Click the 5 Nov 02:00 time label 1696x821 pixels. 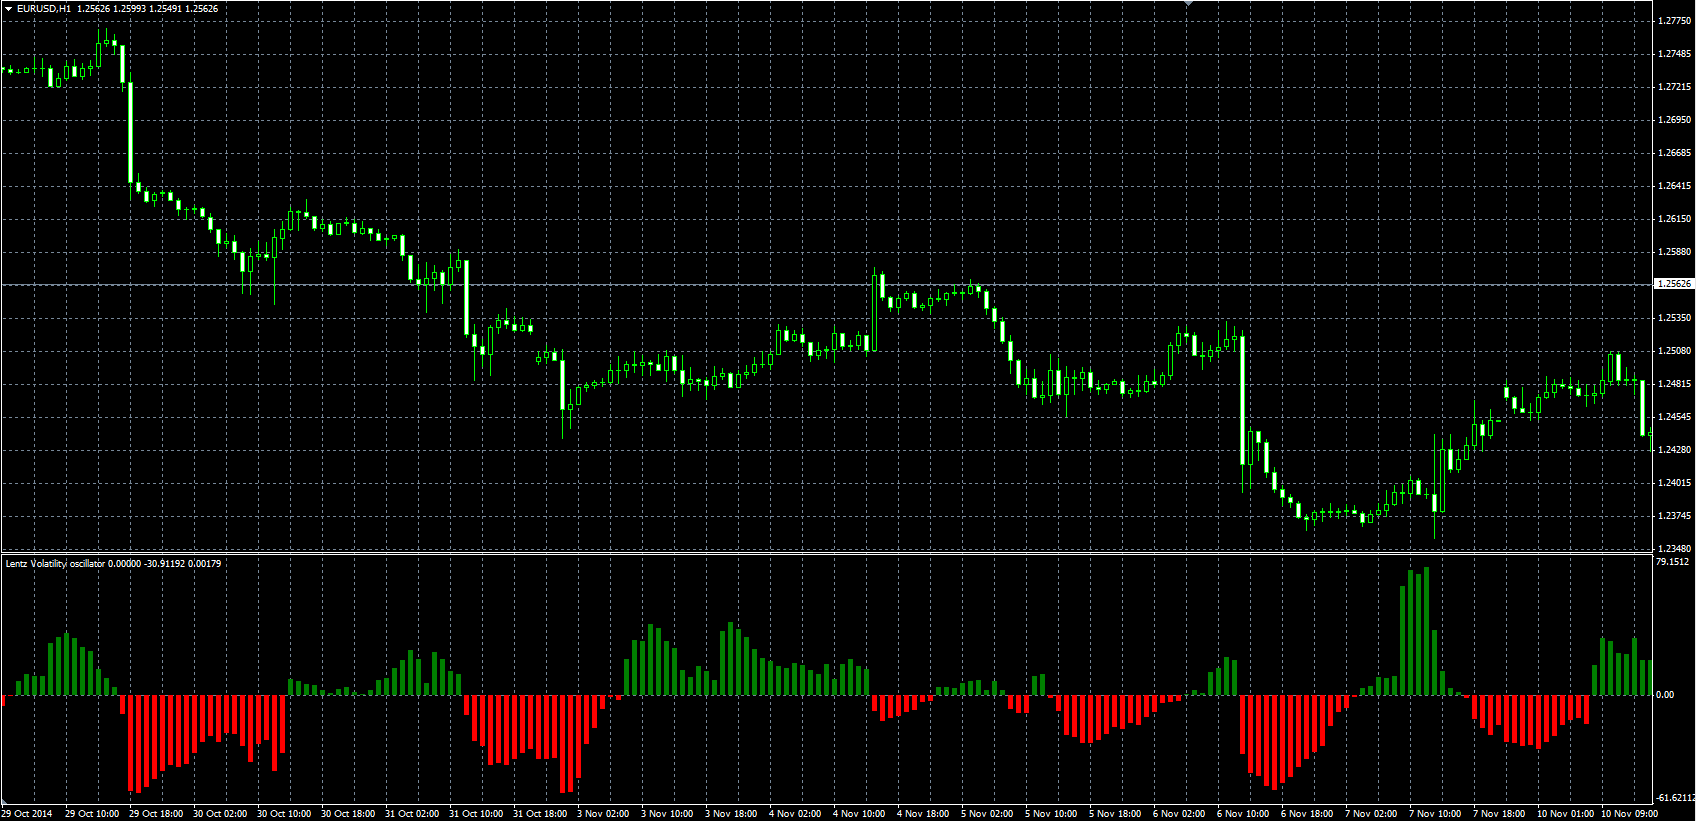point(987,814)
